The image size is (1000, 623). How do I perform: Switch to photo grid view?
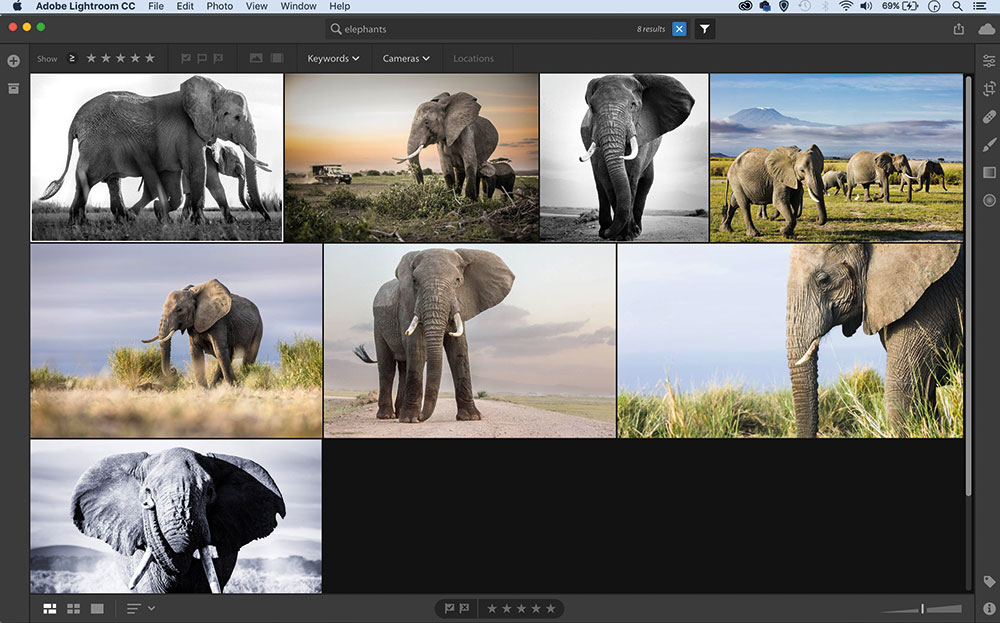click(x=50, y=608)
